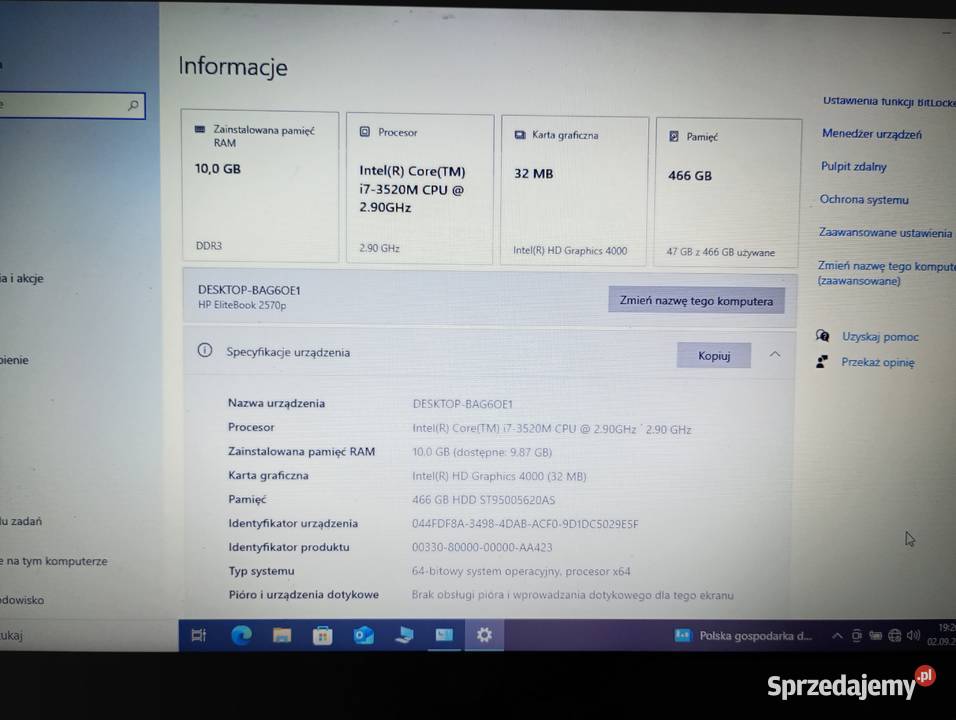Open Task View on the taskbar
The image size is (956, 720).
pyautogui.click(x=199, y=635)
